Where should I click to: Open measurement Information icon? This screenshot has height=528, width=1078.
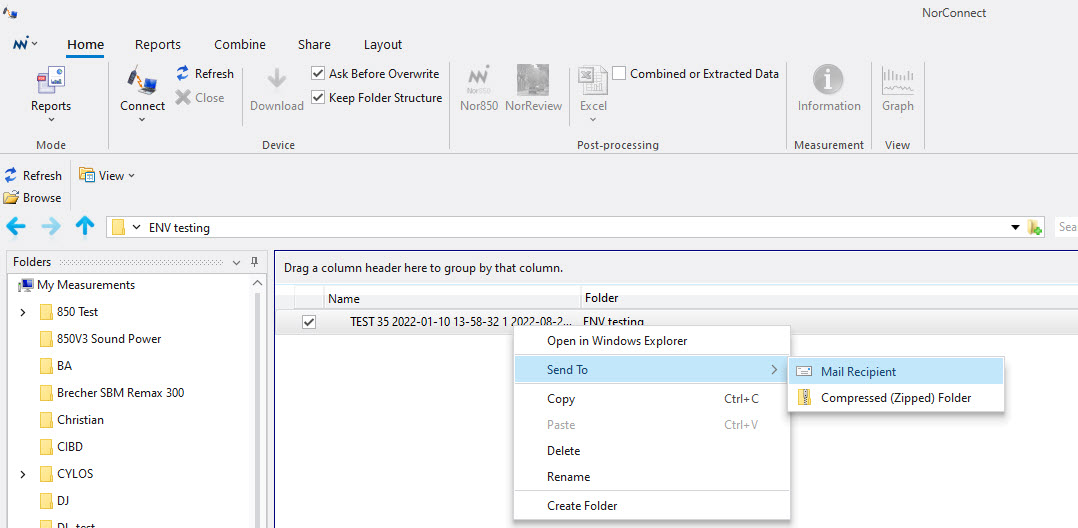pos(828,80)
